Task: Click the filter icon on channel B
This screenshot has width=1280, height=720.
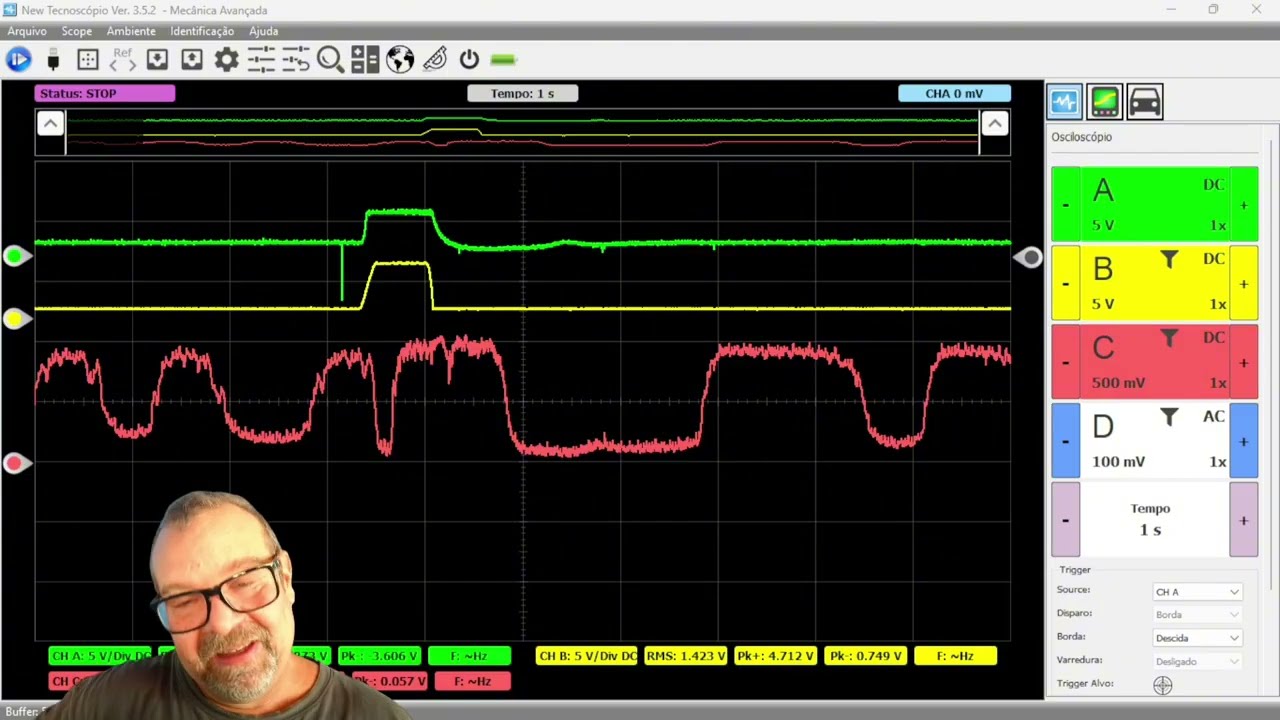Action: pos(1169,260)
